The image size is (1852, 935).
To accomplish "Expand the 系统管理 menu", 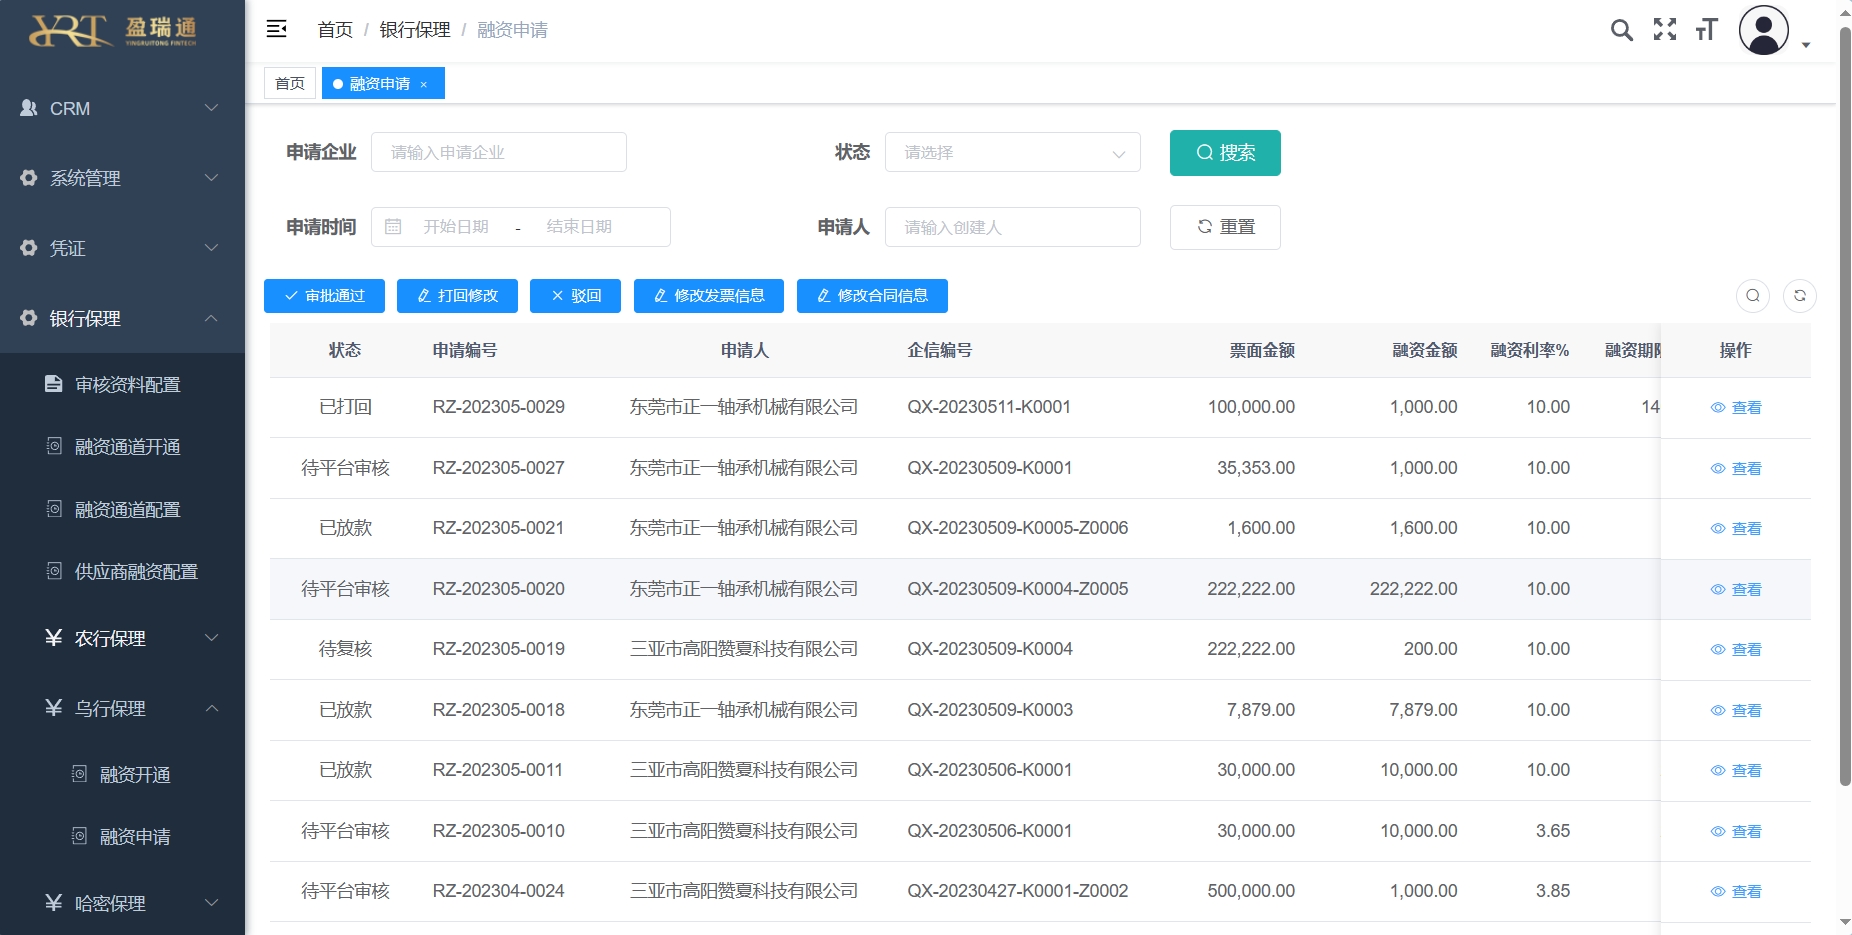I will [122, 178].
